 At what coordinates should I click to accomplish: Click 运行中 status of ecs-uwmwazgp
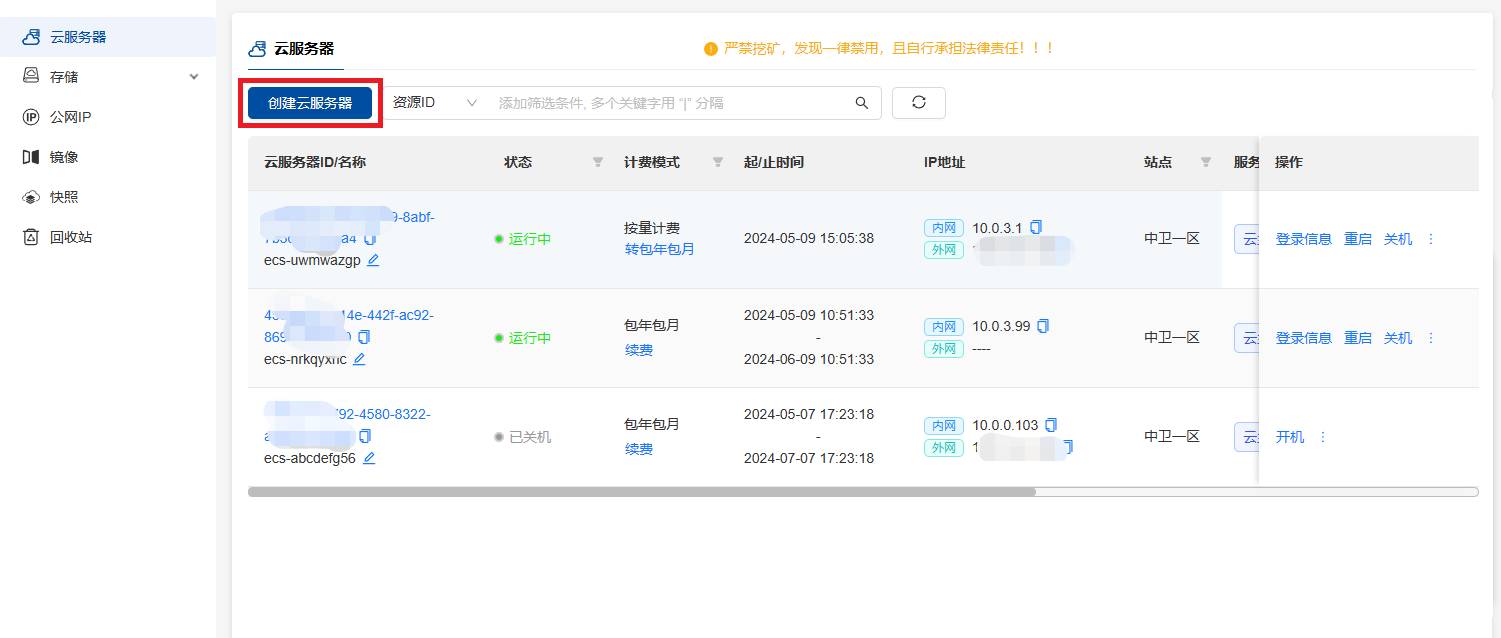(x=530, y=240)
